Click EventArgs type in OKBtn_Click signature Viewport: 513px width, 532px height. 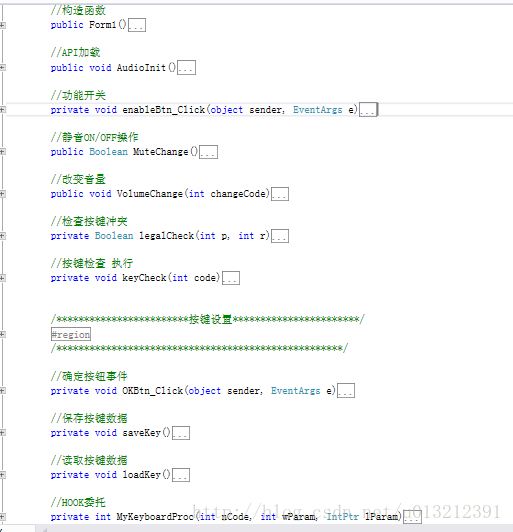pos(296,391)
